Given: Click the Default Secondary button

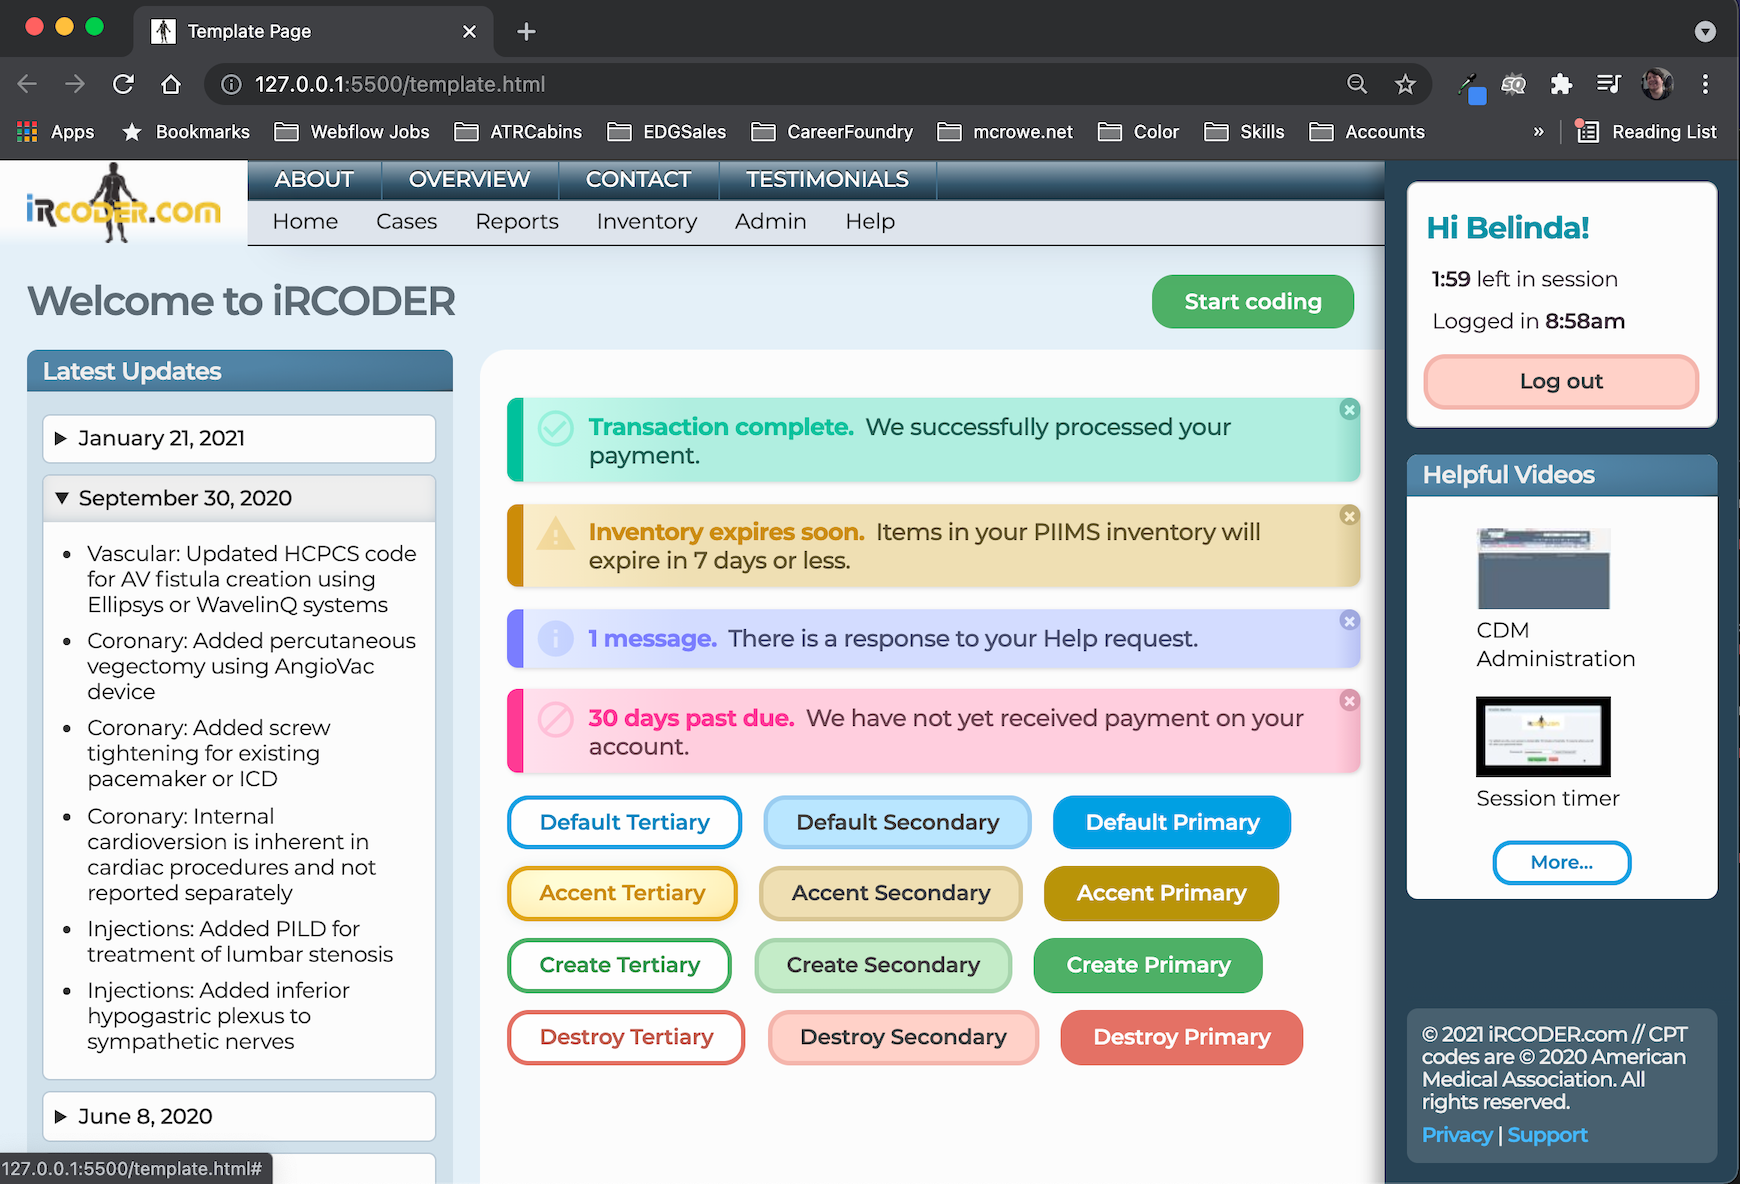Looking at the screenshot, I should (x=897, y=823).
